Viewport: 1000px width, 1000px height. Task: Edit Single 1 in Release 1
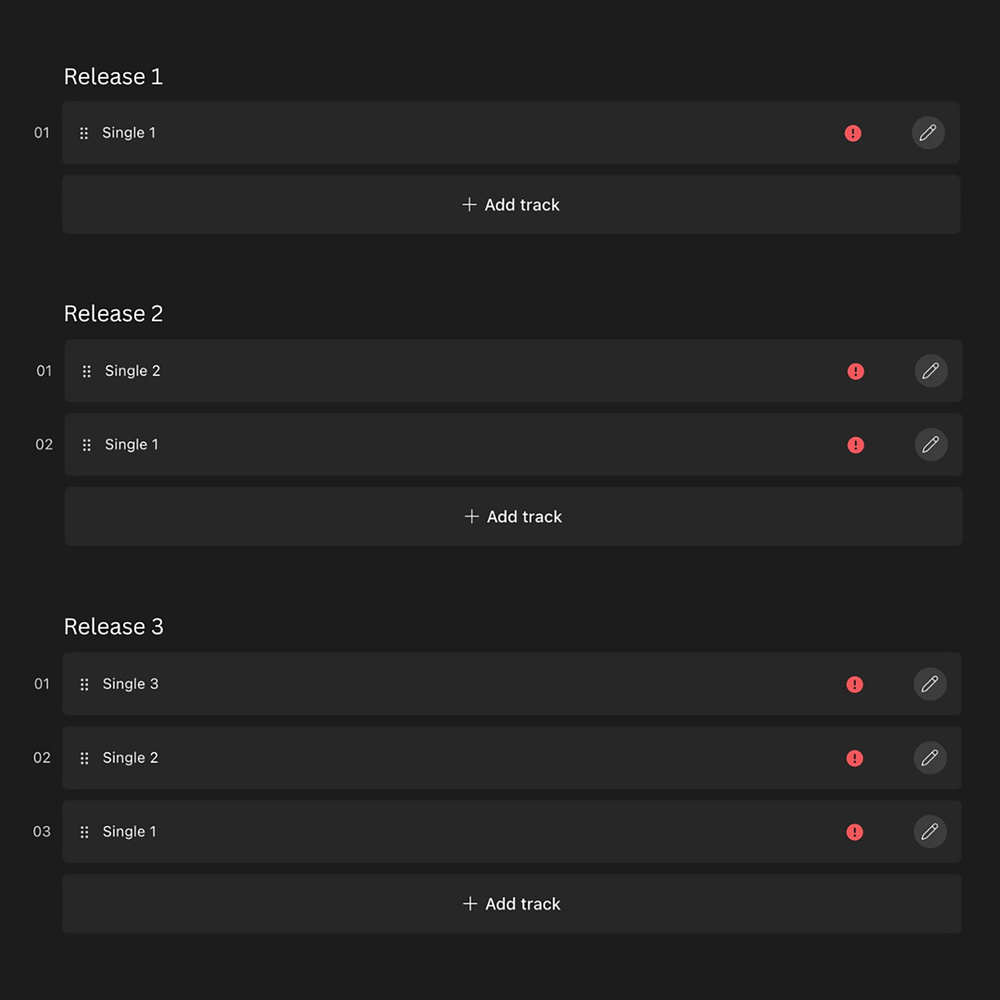(x=928, y=133)
